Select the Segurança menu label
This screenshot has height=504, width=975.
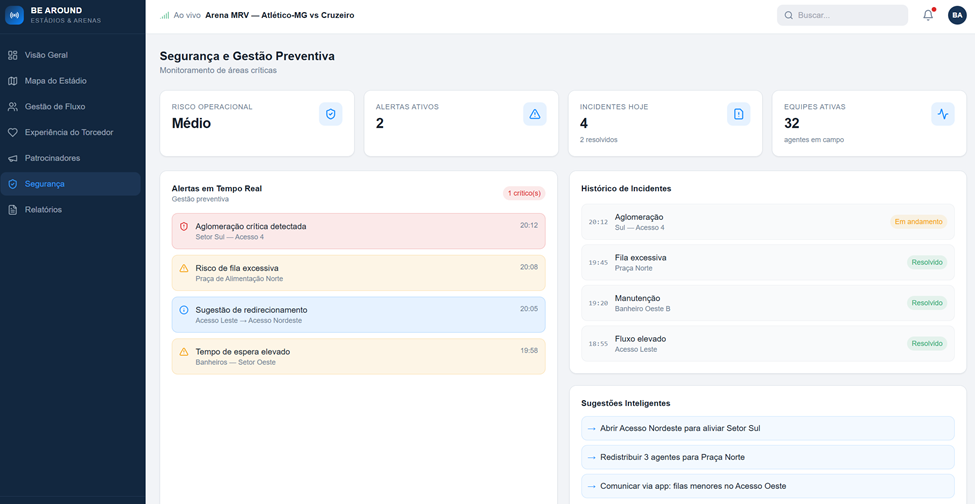point(45,184)
